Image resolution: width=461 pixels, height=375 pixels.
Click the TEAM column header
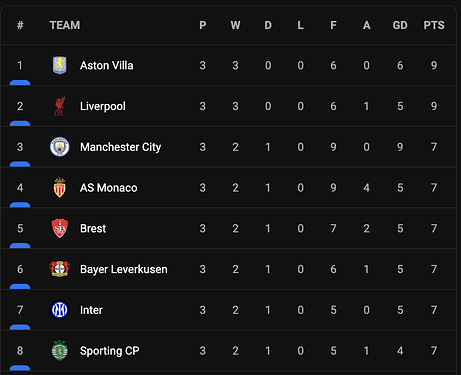tap(65, 25)
